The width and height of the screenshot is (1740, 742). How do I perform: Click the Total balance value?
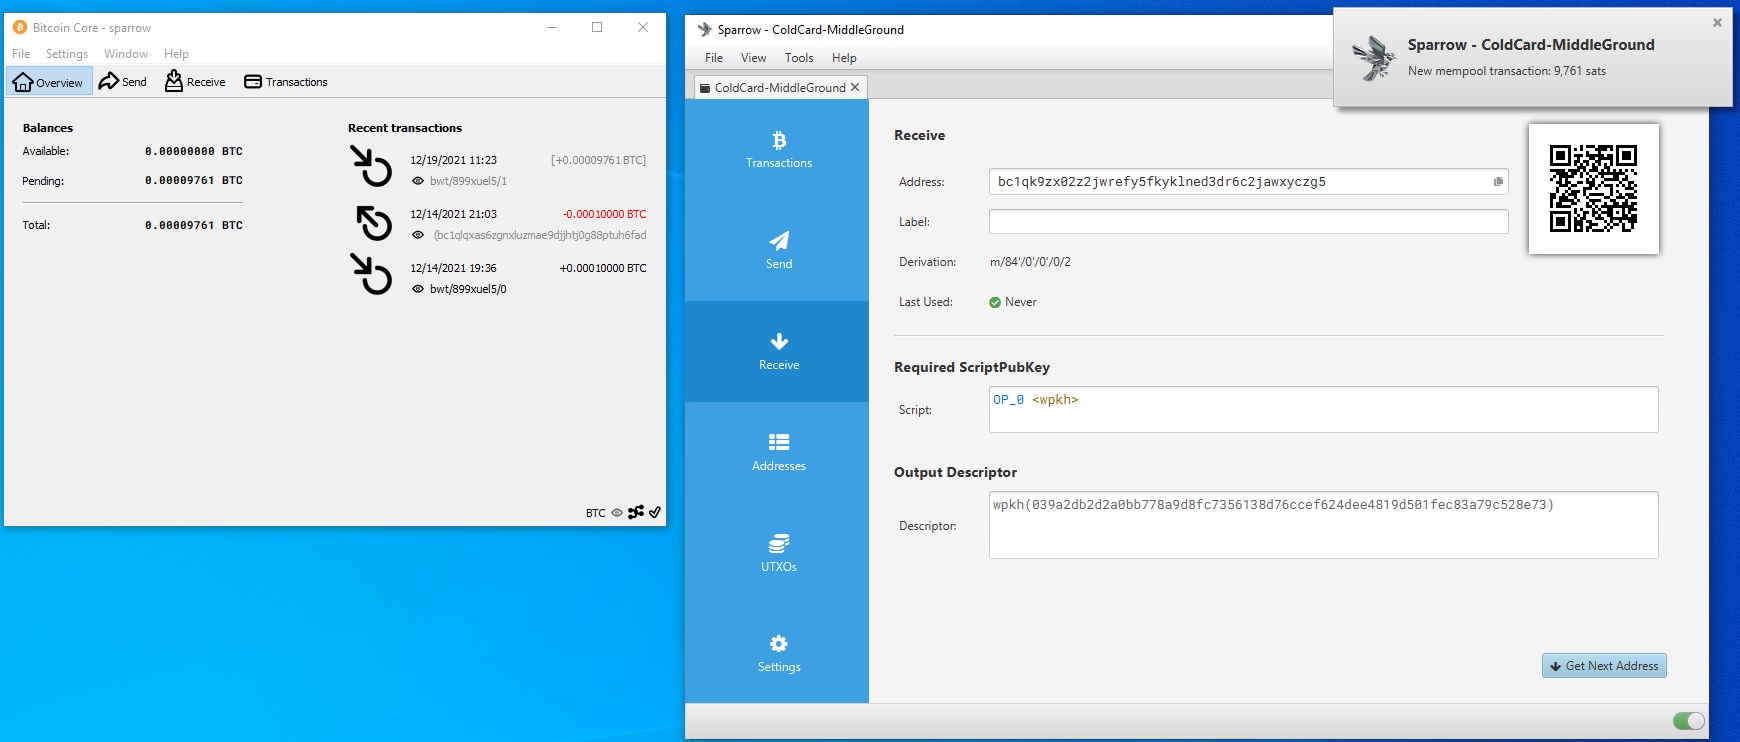[193, 225]
